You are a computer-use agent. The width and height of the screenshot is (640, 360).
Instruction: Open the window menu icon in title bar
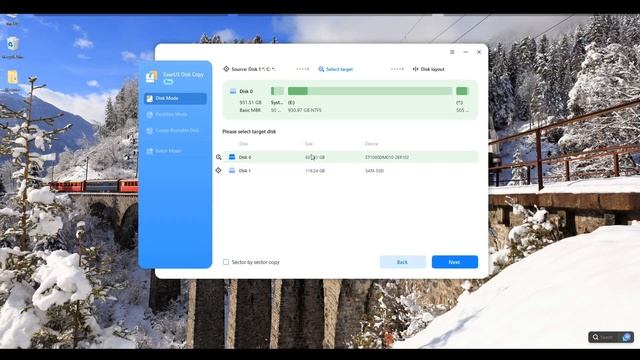[x=452, y=52]
